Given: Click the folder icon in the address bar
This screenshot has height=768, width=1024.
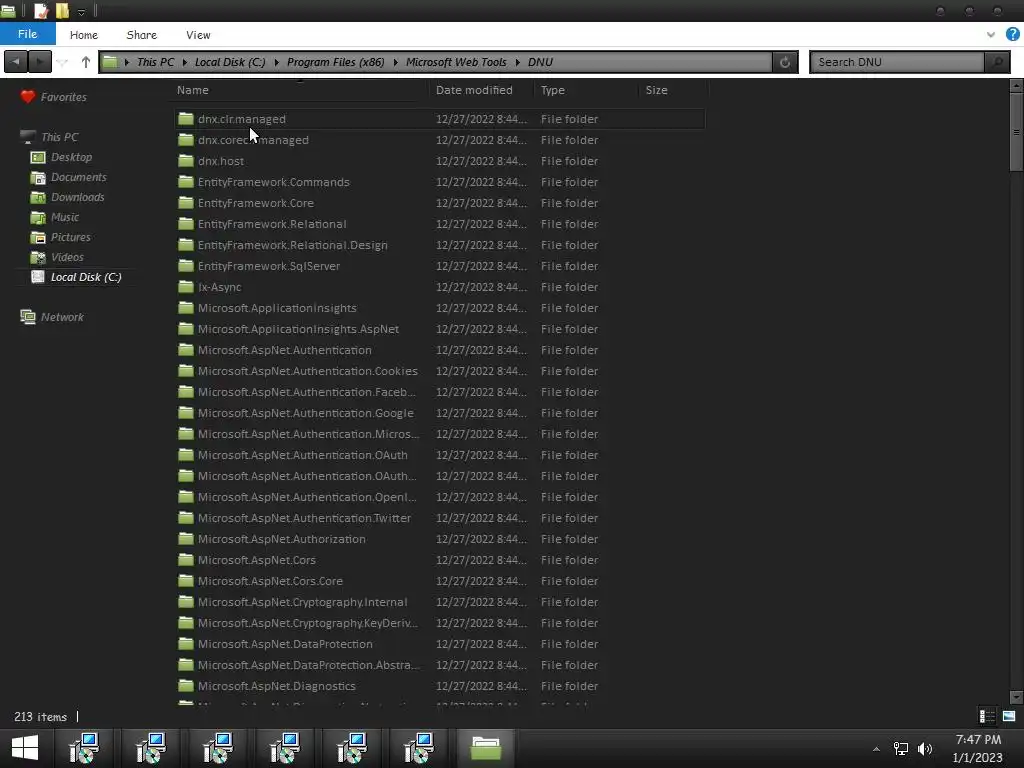Looking at the screenshot, I should 110,62.
